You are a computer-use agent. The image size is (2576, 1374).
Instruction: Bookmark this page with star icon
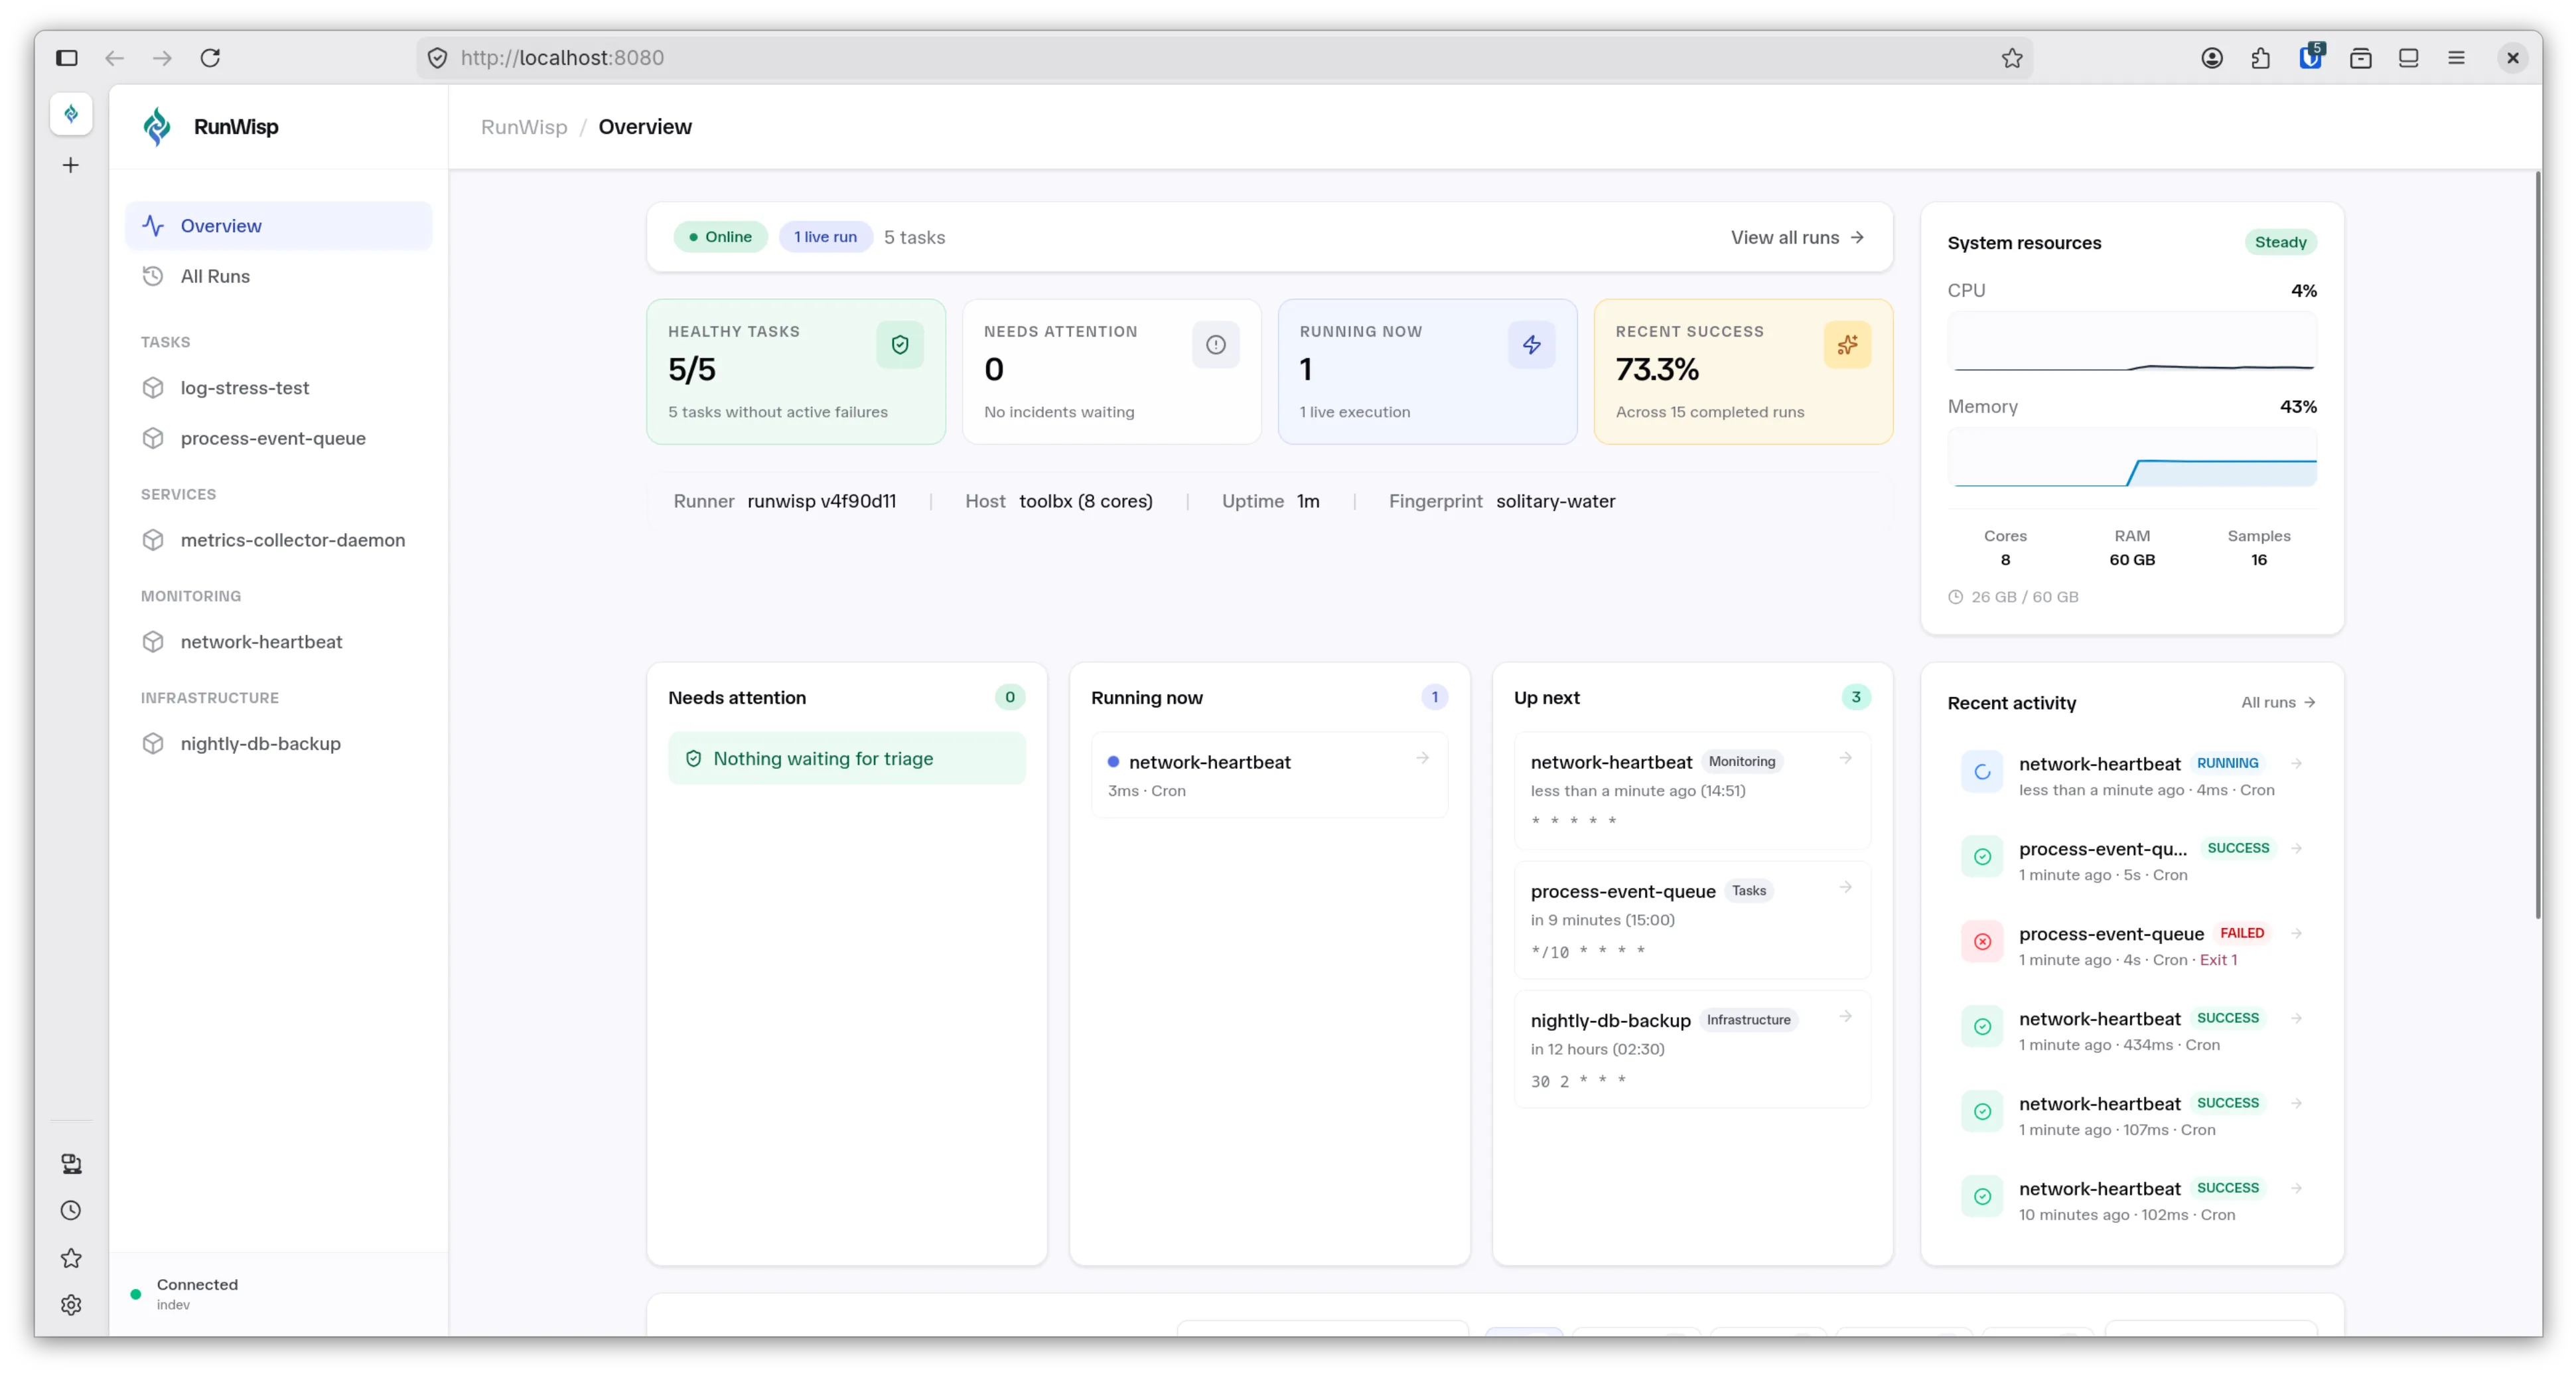coord(2012,58)
